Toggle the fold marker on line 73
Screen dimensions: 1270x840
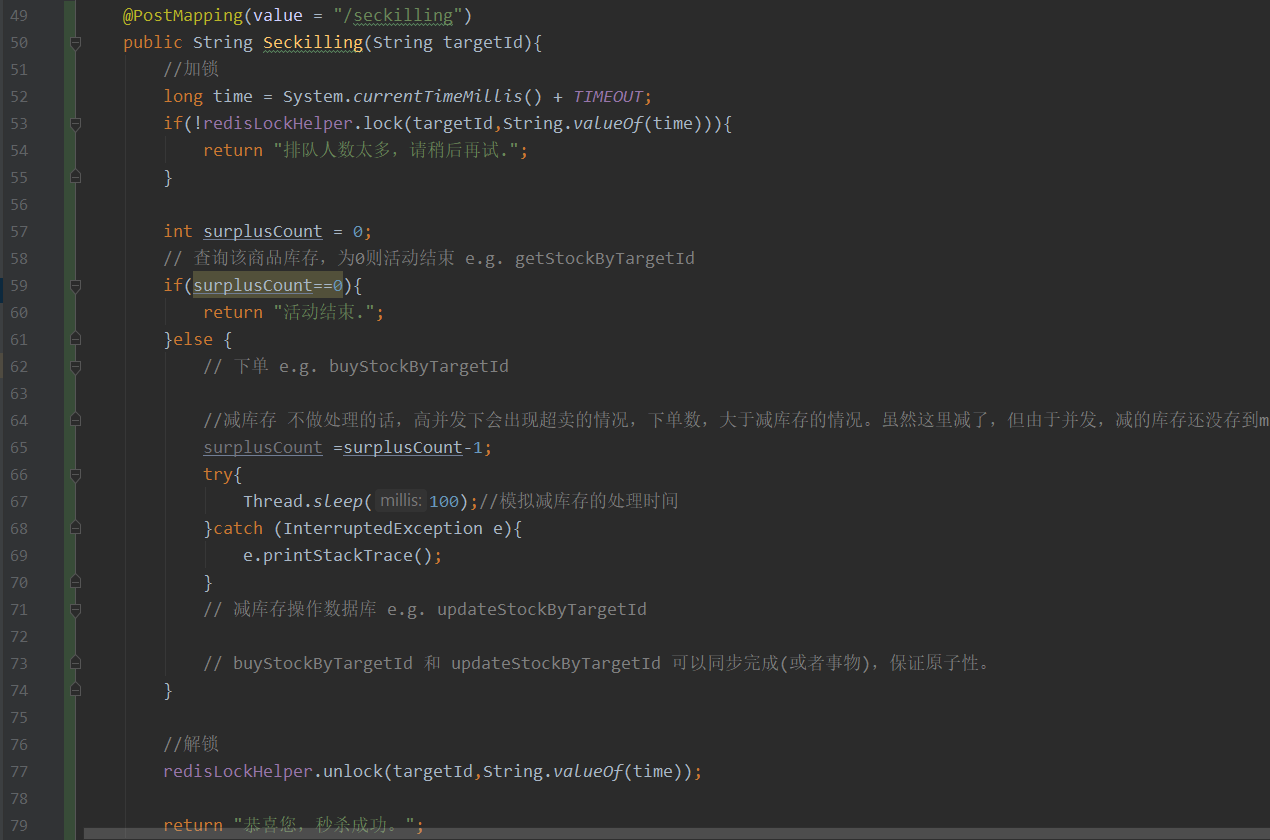76,664
